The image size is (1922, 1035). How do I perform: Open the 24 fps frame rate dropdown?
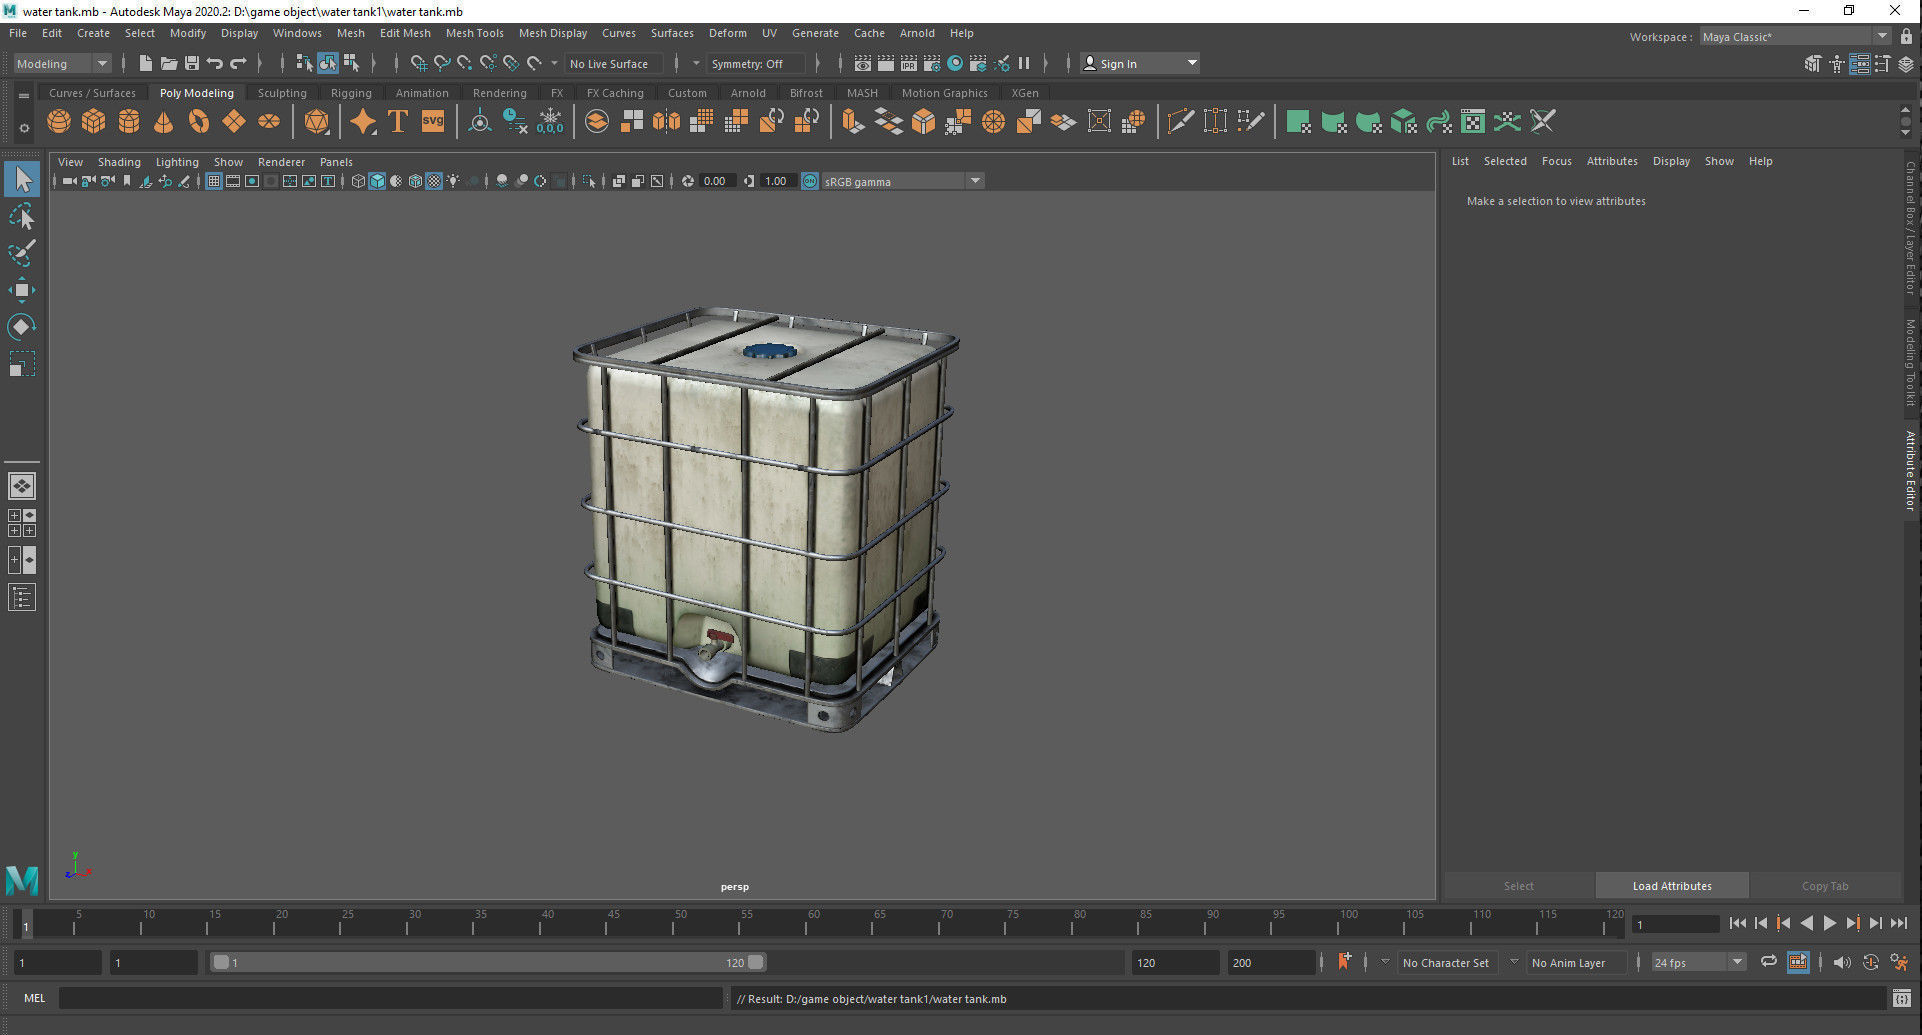(x=1698, y=962)
